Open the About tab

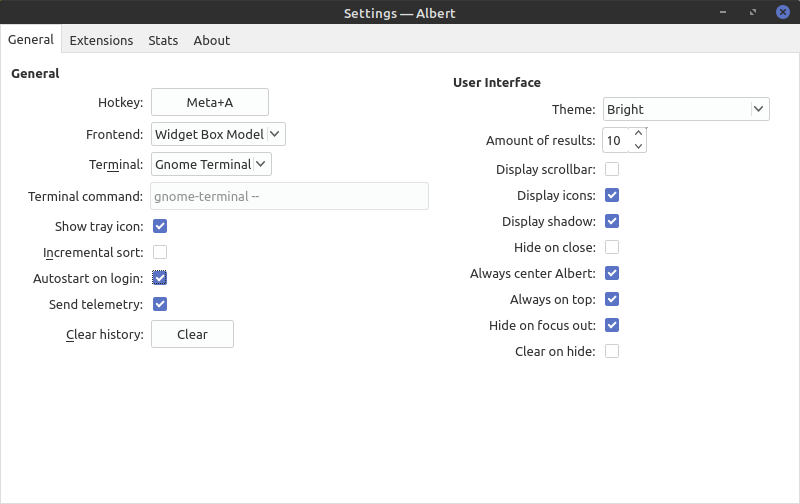click(x=212, y=40)
